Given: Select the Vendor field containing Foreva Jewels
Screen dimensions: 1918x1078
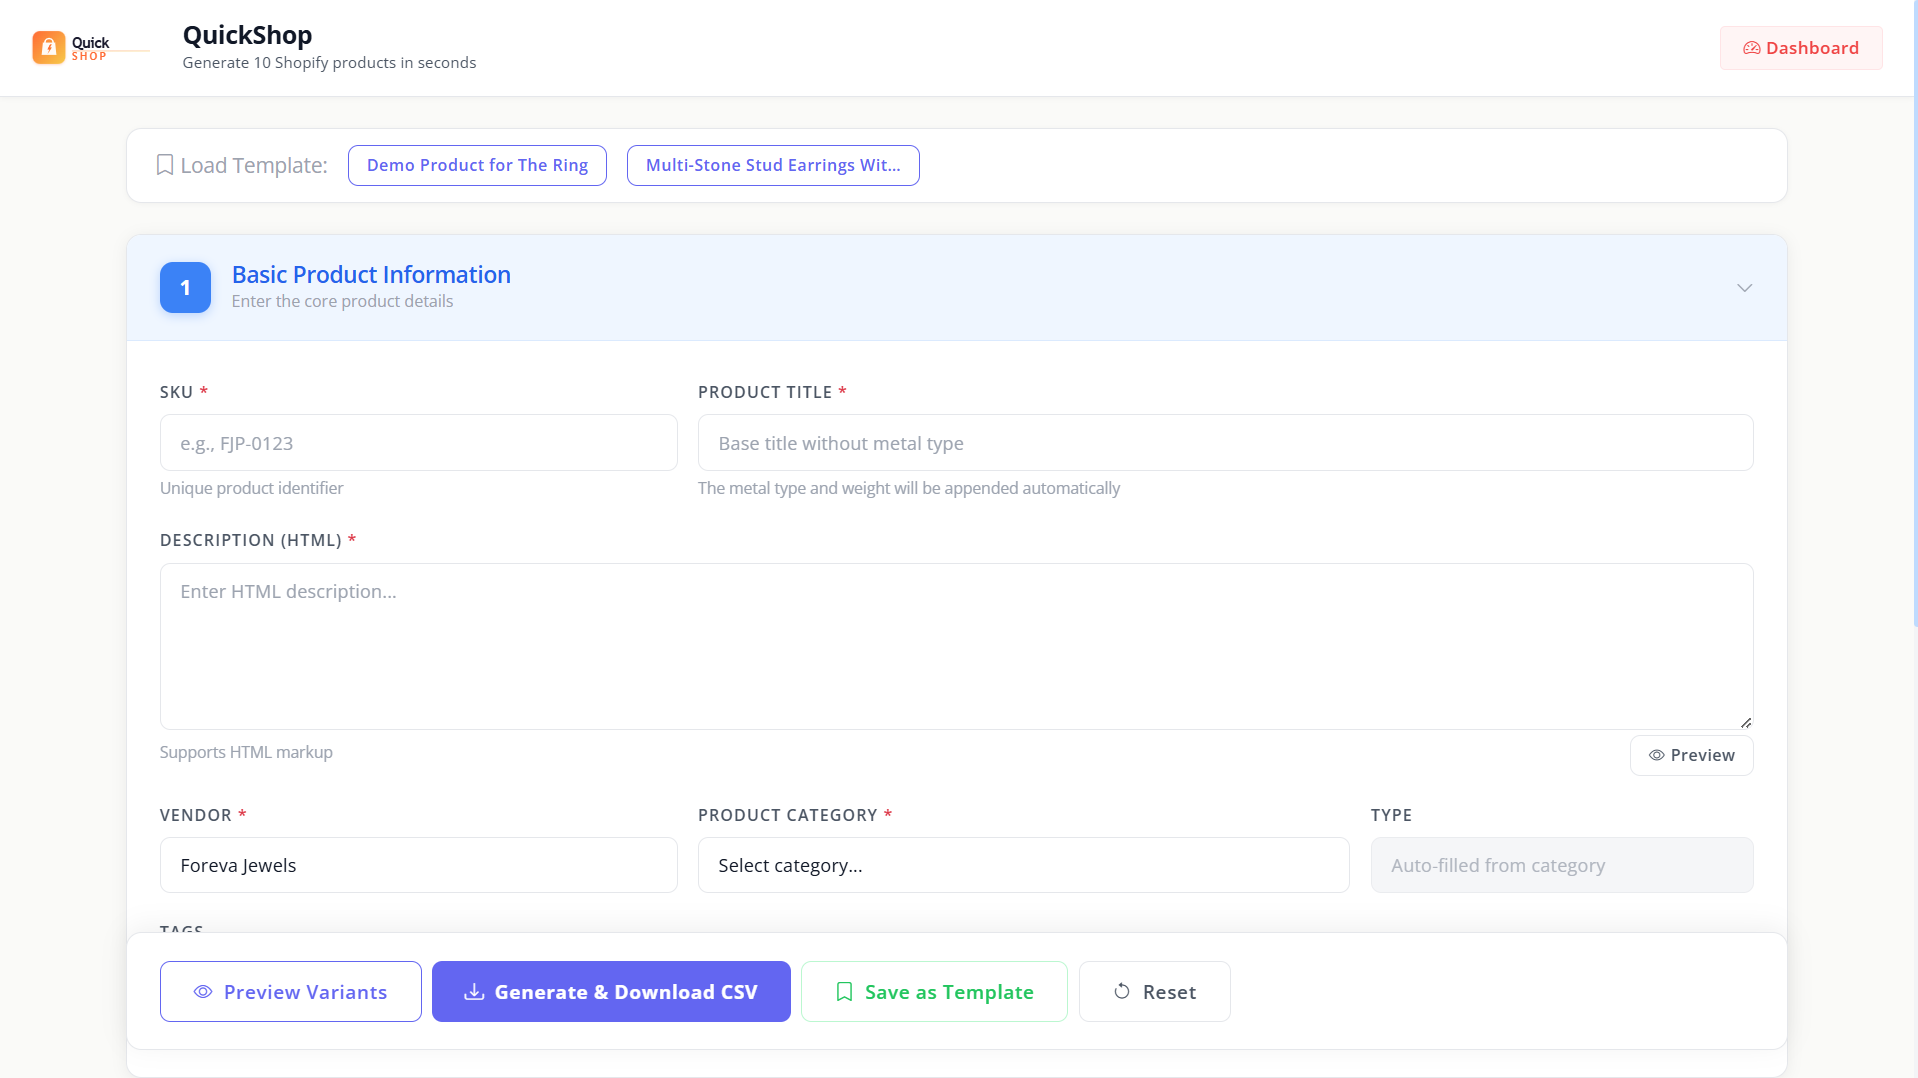Looking at the screenshot, I should tap(418, 865).
